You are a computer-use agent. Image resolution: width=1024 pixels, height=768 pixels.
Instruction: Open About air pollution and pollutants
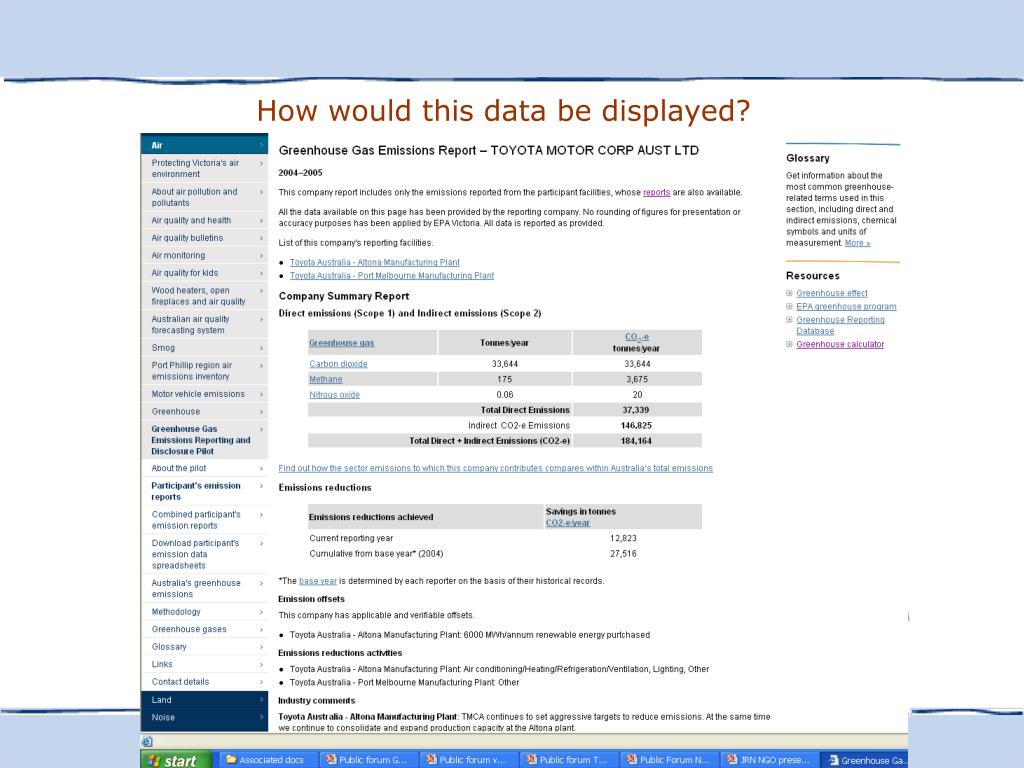[204, 197]
